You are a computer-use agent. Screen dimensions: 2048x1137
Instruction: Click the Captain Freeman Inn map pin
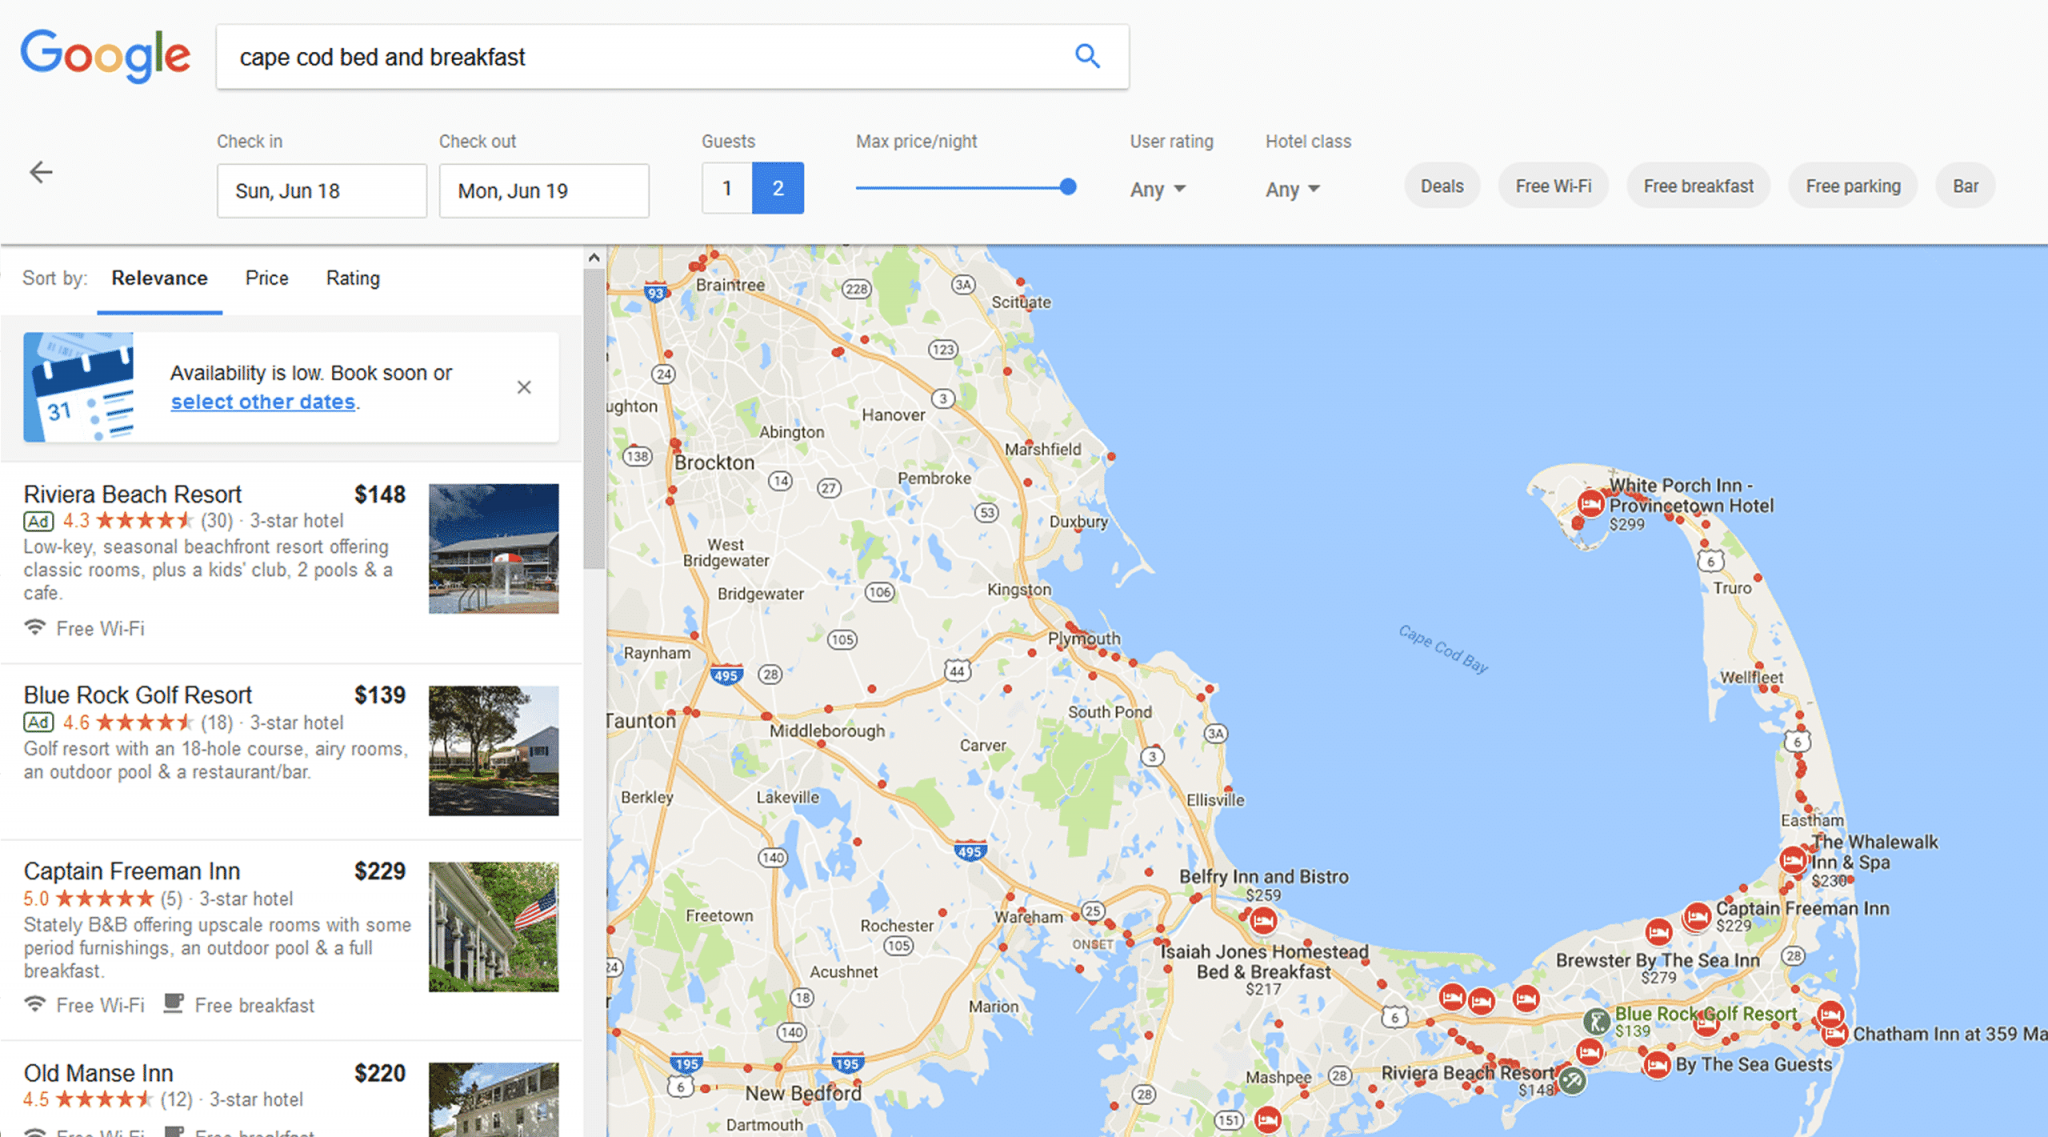coord(1696,916)
